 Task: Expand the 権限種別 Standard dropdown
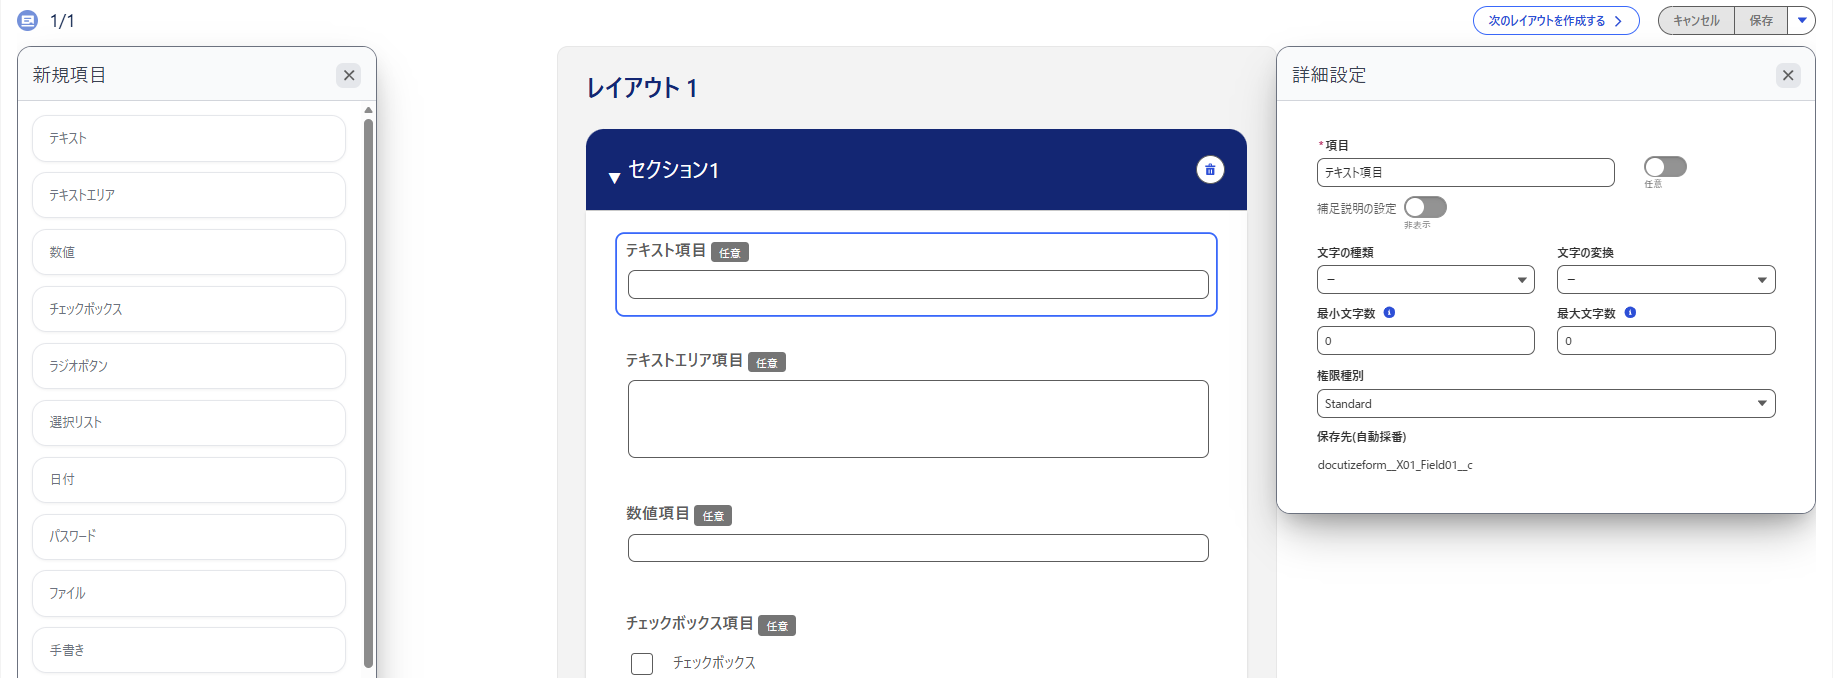[x=1545, y=404]
